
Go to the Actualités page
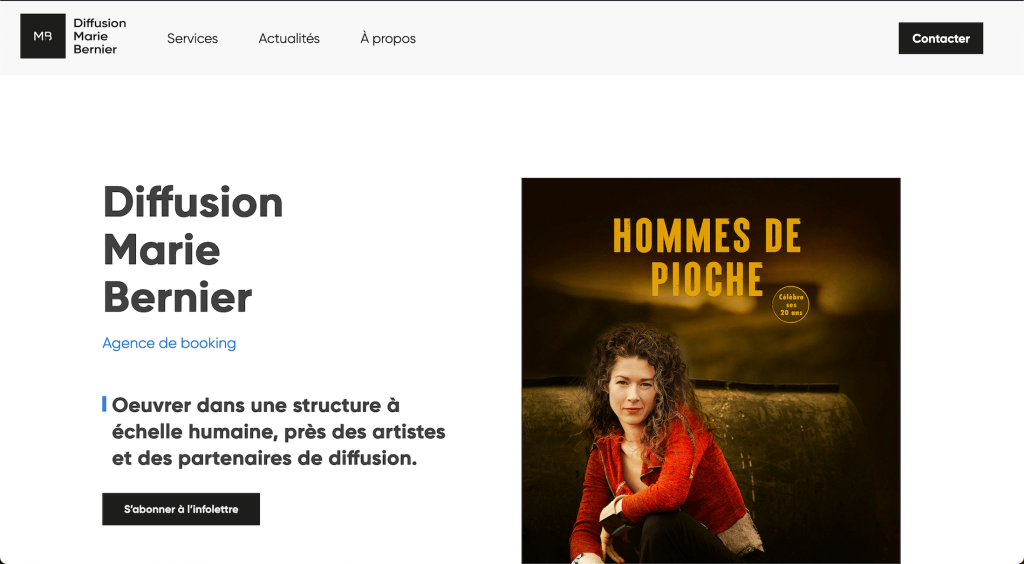pyautogui.click(x=289, y=39)
